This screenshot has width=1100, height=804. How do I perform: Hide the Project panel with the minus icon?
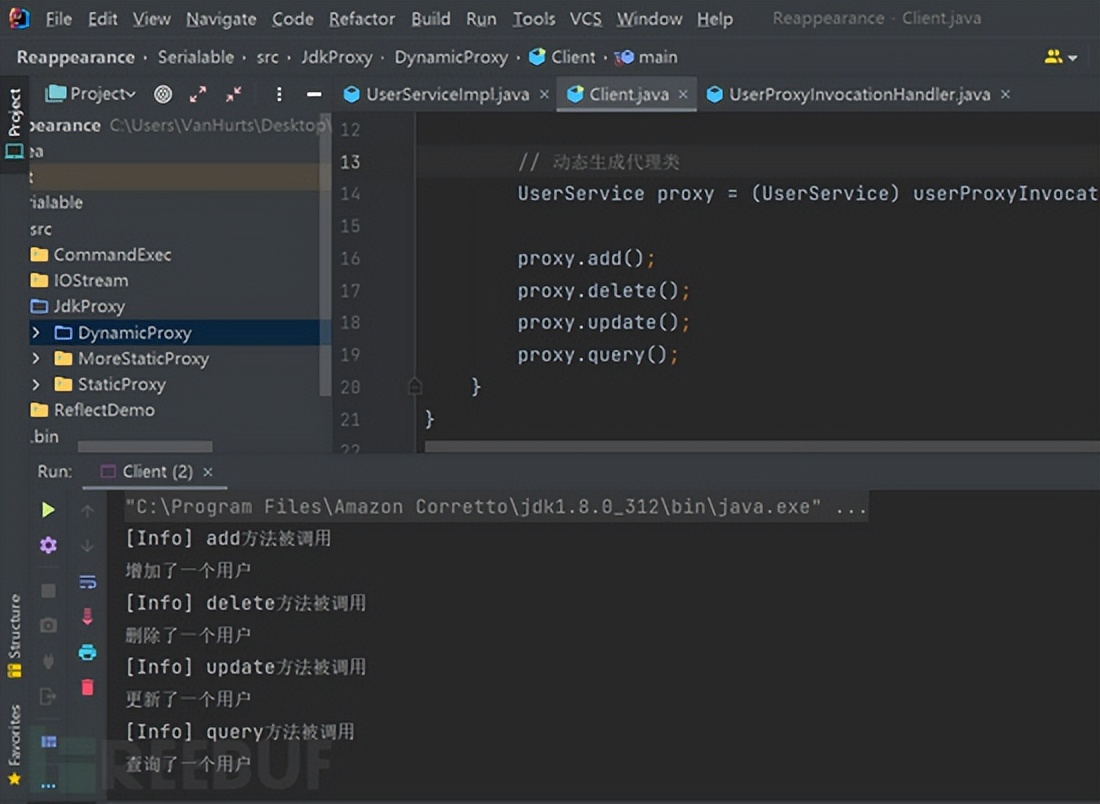pyautogui.click(x=314, y=94)
